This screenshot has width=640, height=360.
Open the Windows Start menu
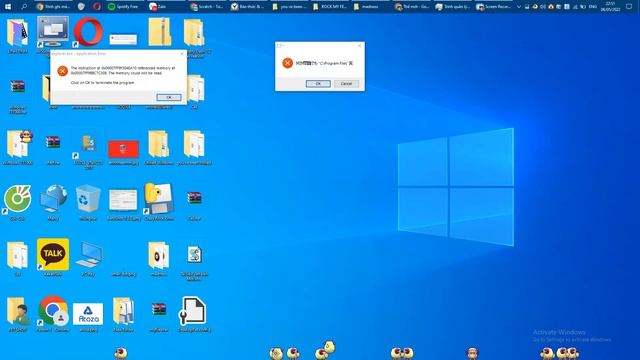point(8,7)
